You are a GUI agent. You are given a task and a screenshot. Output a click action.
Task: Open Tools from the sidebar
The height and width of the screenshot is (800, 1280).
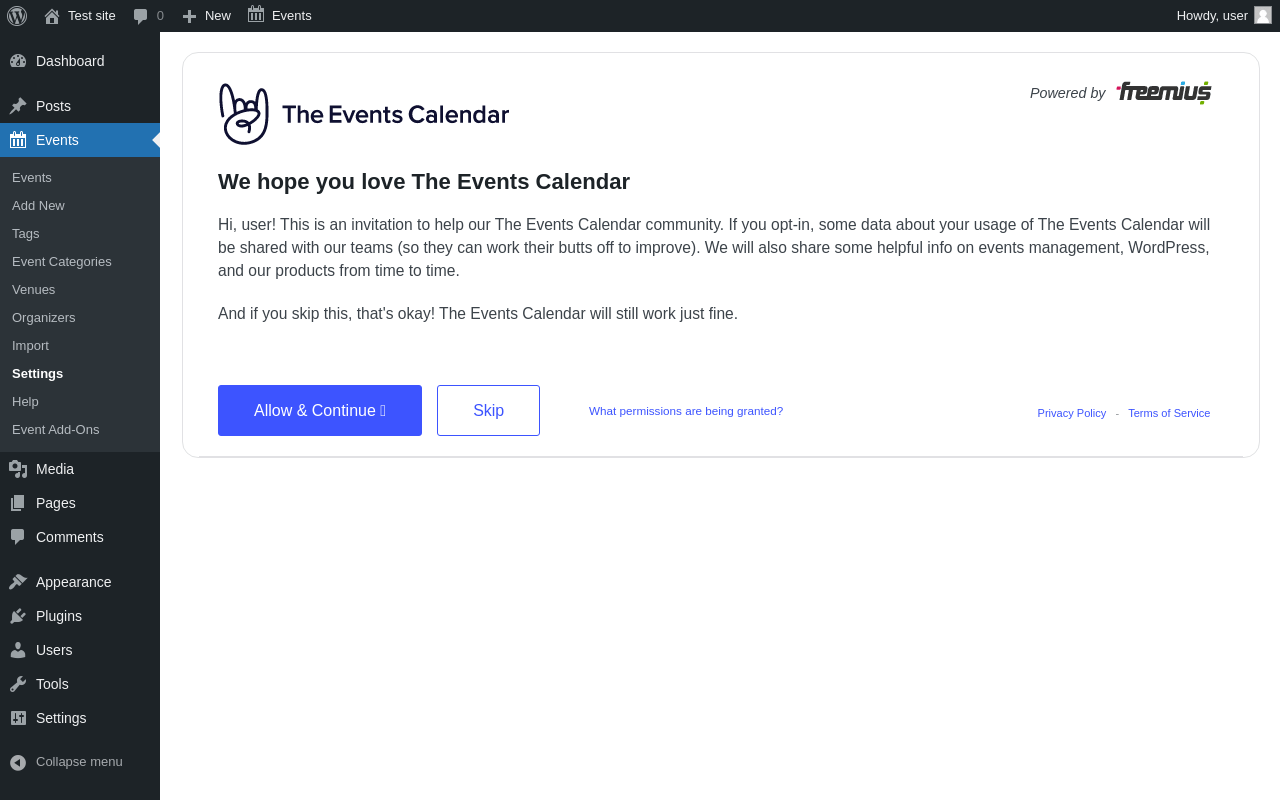(80, 684)
